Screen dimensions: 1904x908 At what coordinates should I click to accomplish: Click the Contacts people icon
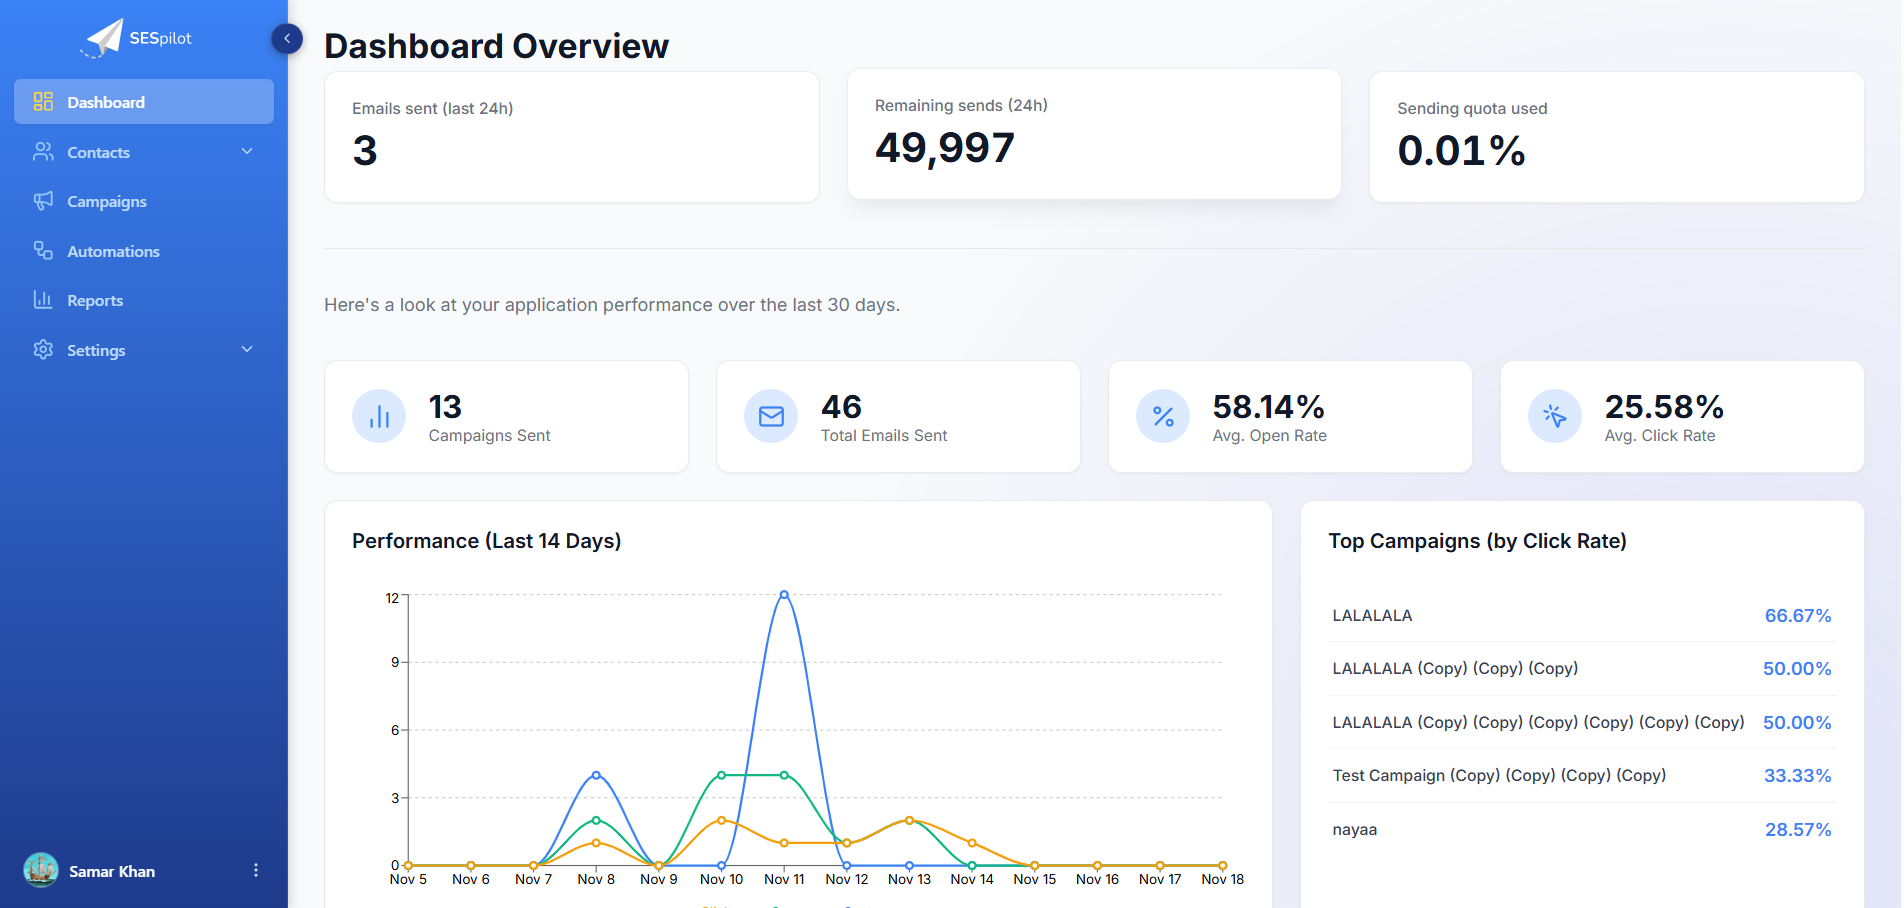pos(42,151)
